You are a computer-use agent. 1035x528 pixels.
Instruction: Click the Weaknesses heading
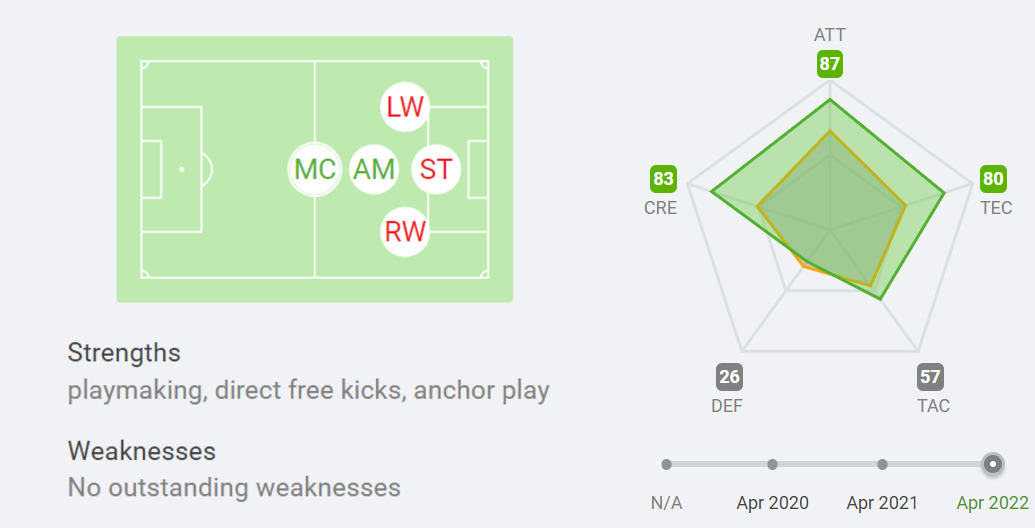pos(142,451)
